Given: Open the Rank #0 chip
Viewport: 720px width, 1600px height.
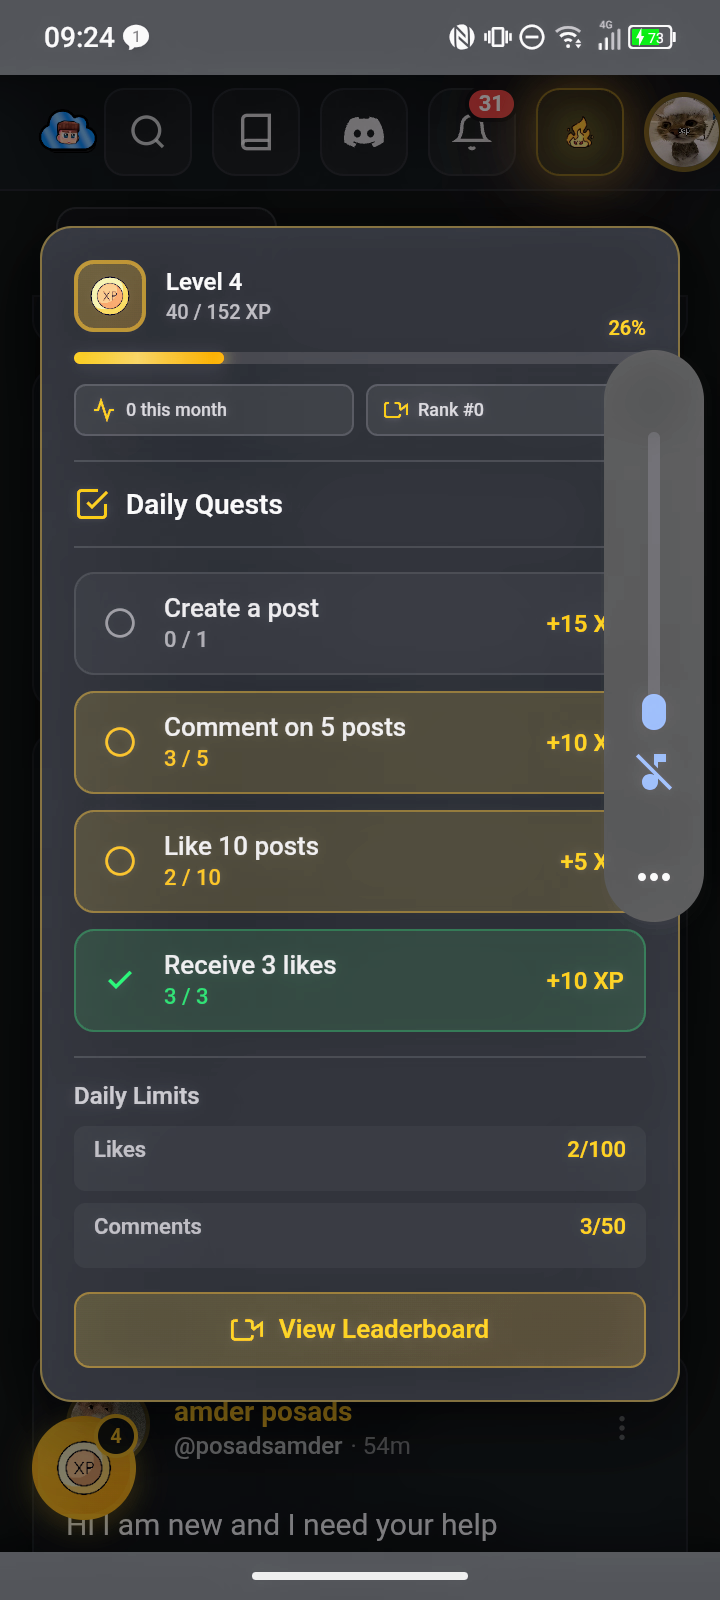Looking at the screenshot, I should click(x=486, y=410).
